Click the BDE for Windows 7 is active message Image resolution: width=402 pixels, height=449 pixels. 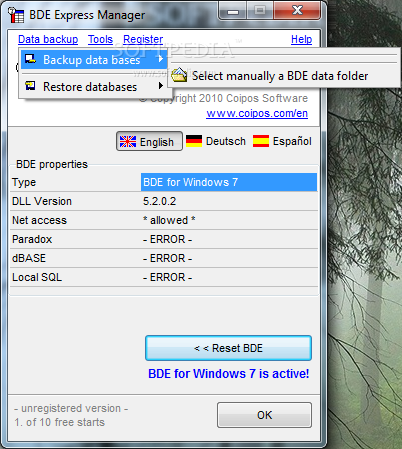coord(229,374)
